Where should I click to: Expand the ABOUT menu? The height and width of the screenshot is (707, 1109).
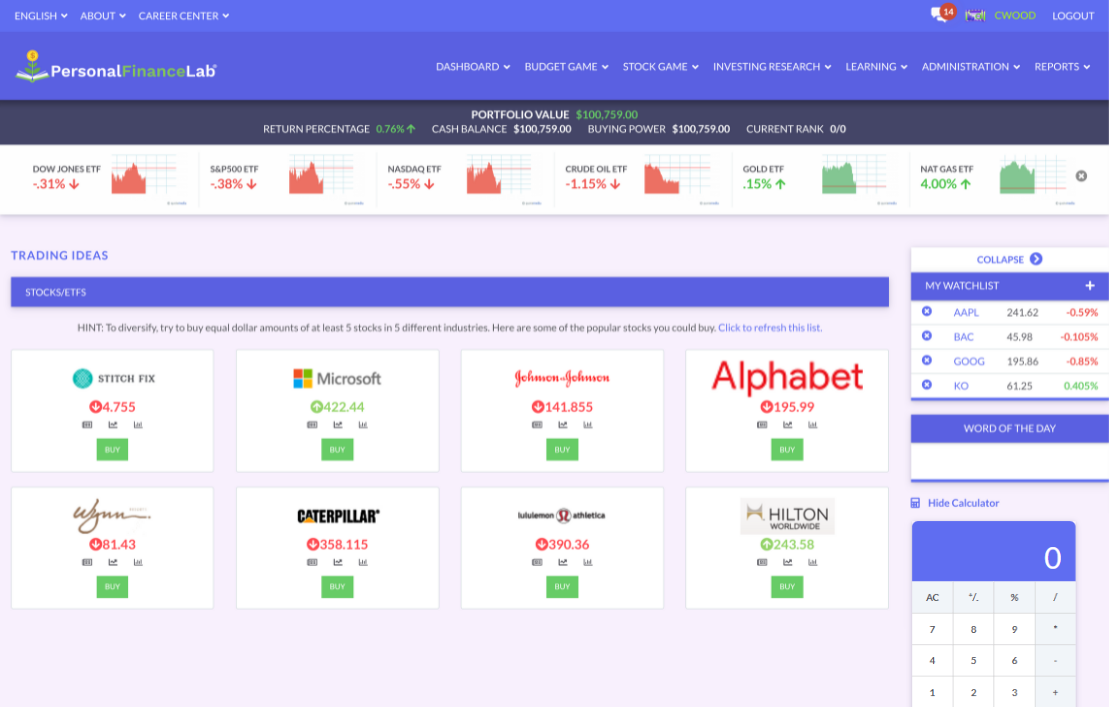click(x=103, y=16)
